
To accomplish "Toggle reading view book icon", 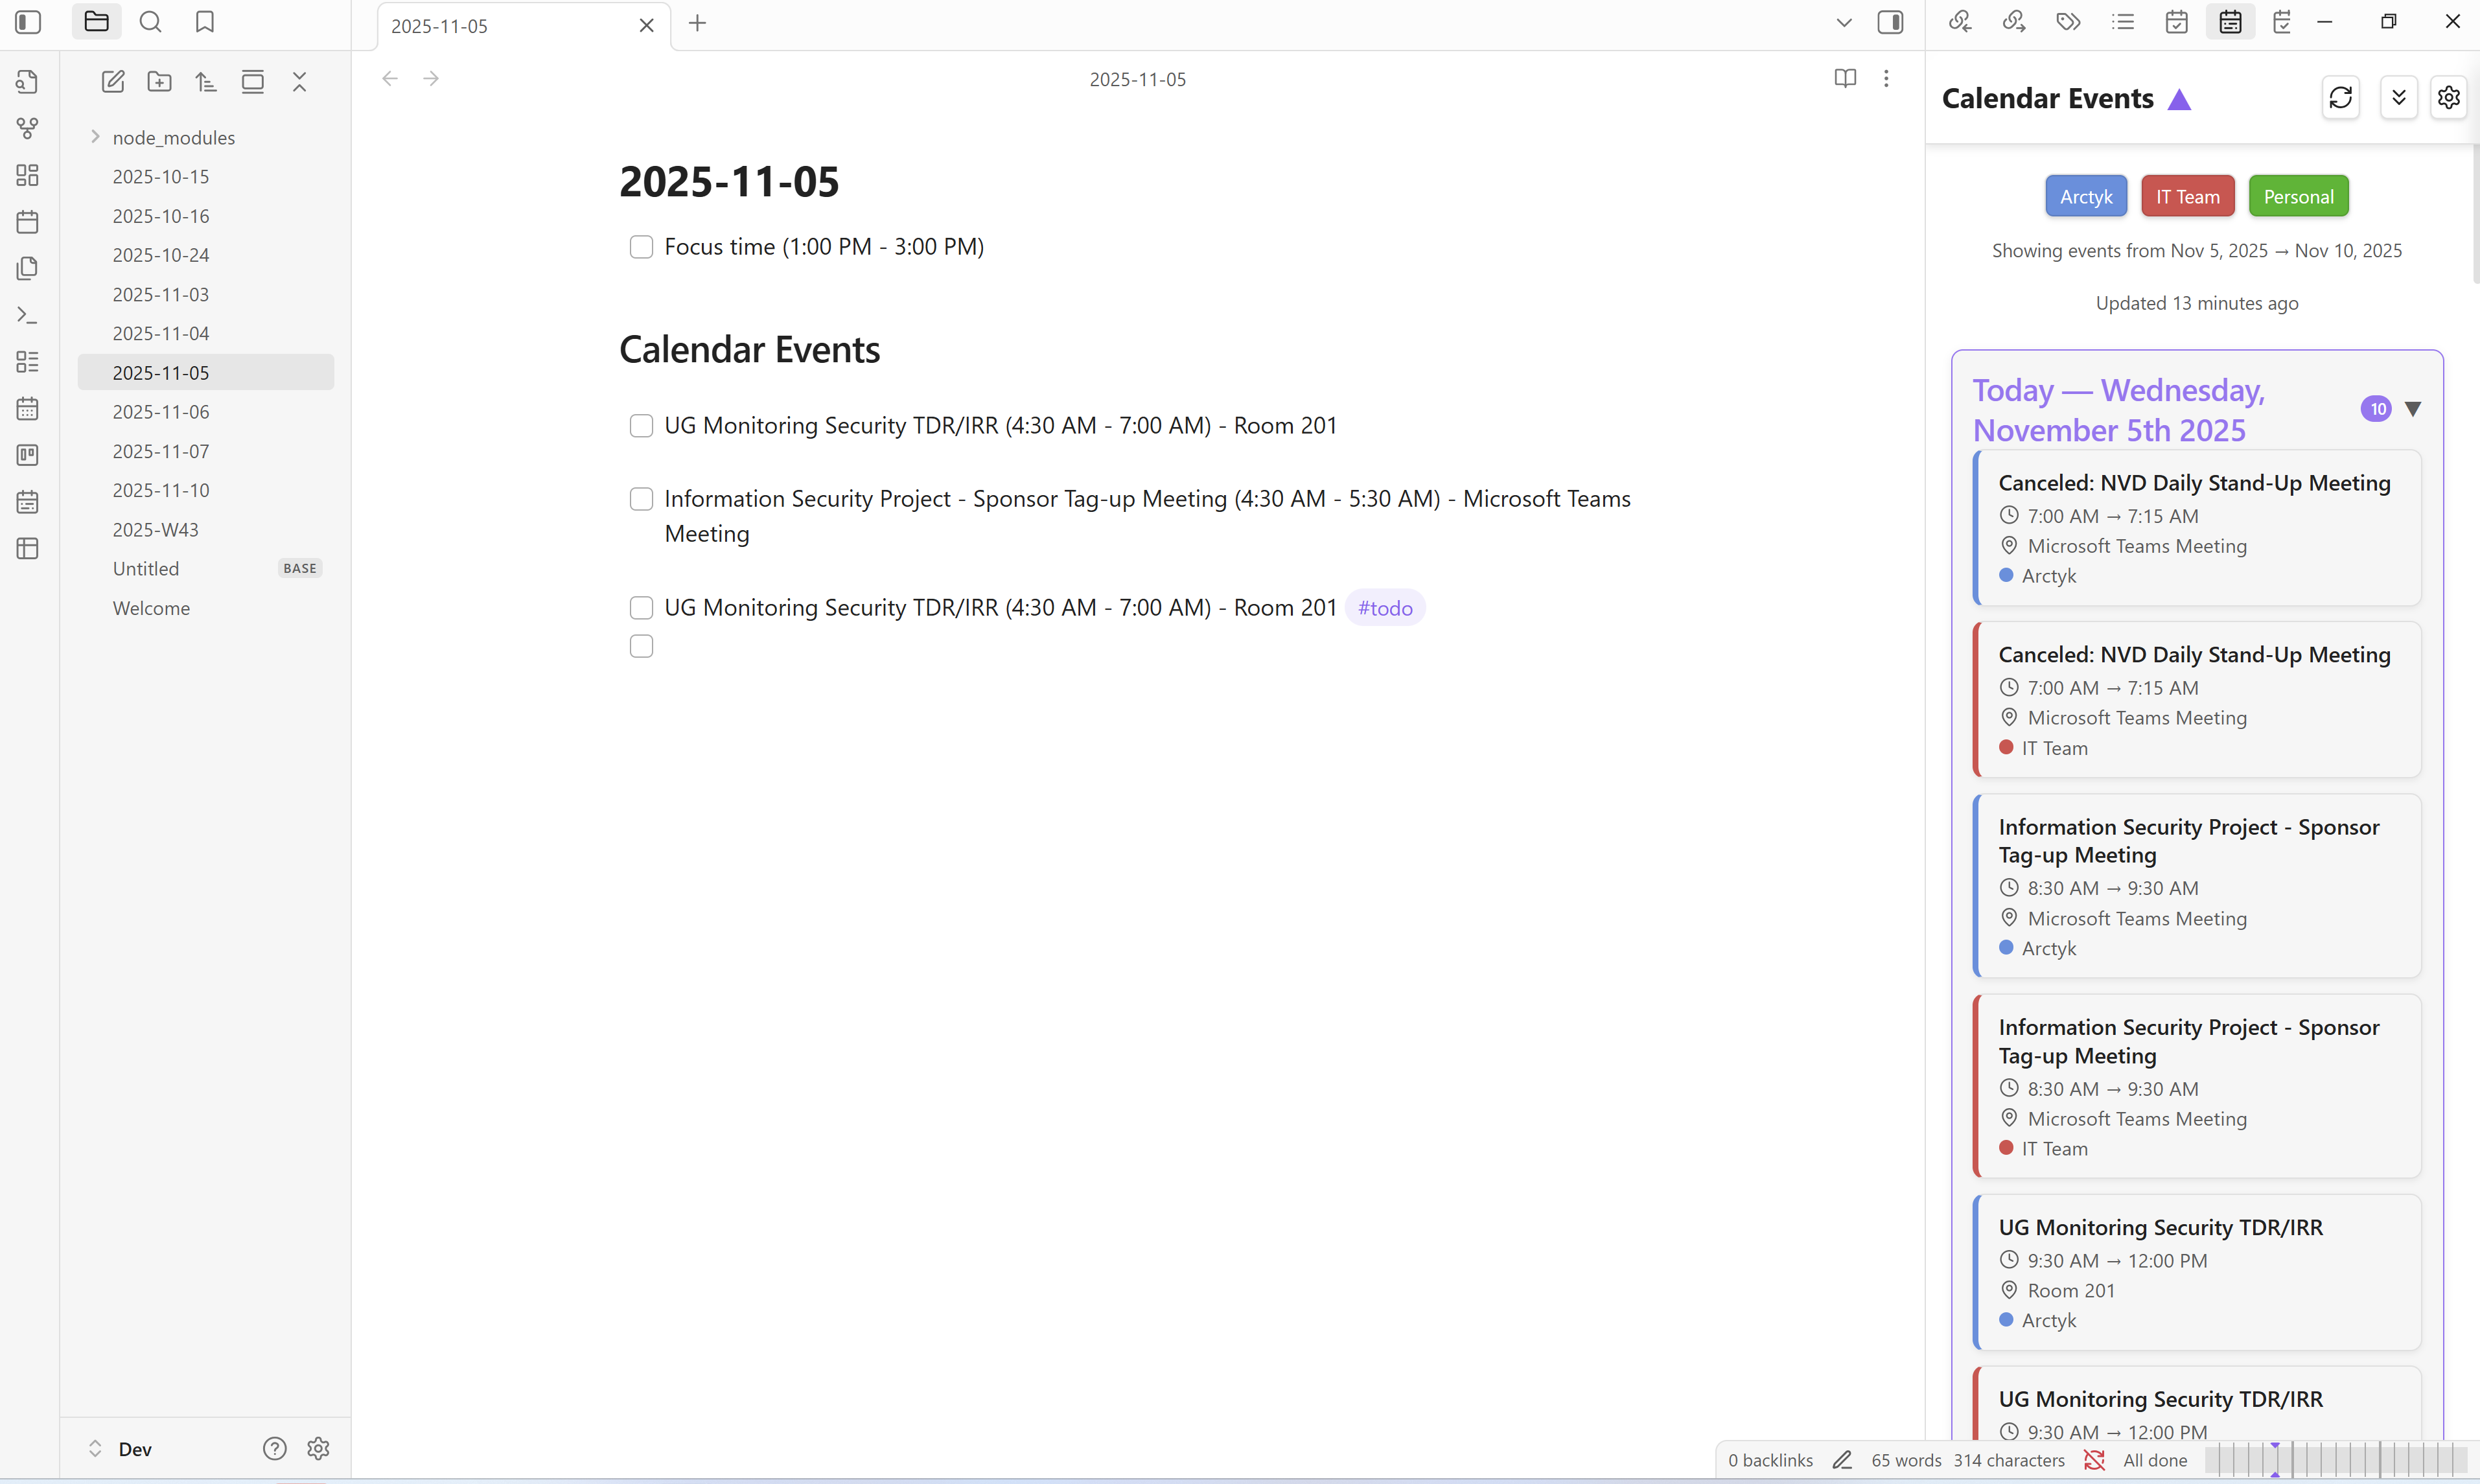I will coord(1845,78).
